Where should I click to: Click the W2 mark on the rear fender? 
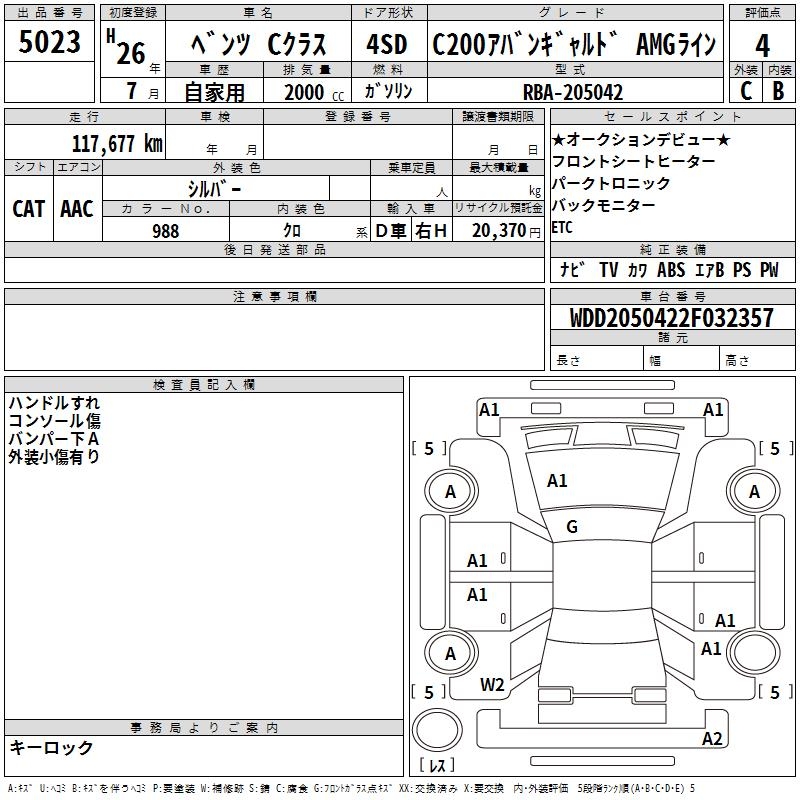pos(492,685)
